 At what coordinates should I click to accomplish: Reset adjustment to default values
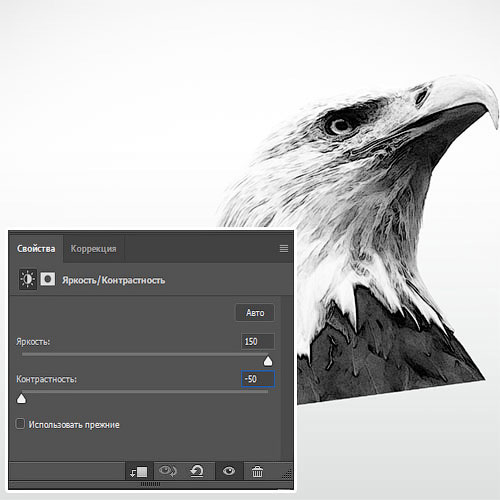pos(197,471)
